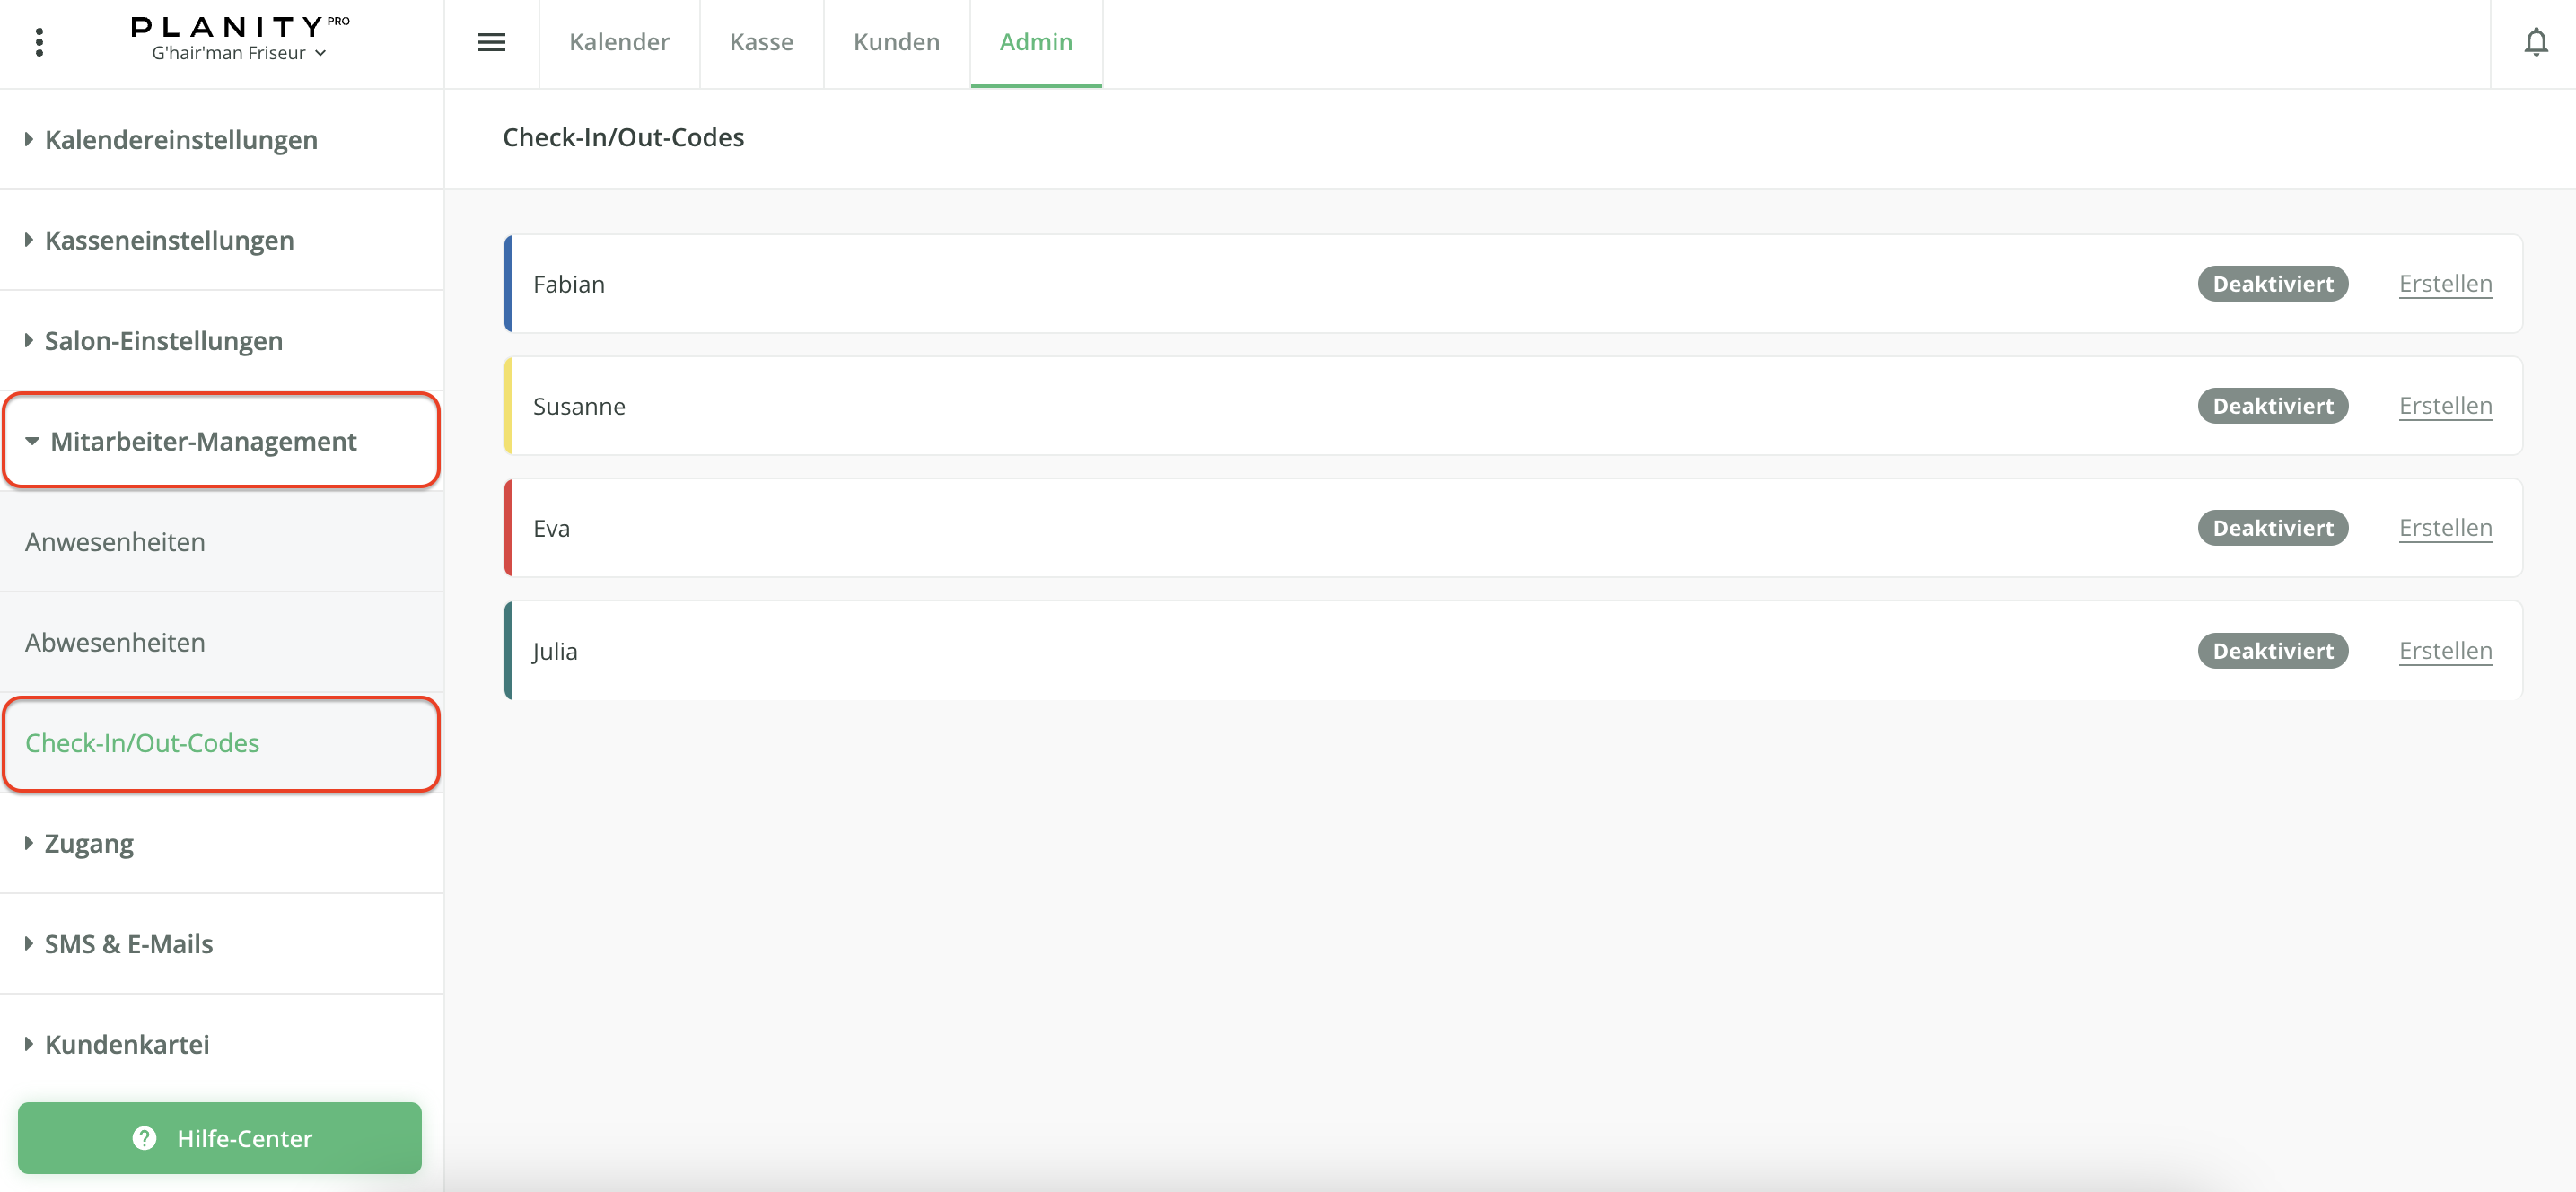This screenshot has width=2576, height=1192.
Task: Click the Hilfe-Center question mark button
Action: [x=219, y=1138]
